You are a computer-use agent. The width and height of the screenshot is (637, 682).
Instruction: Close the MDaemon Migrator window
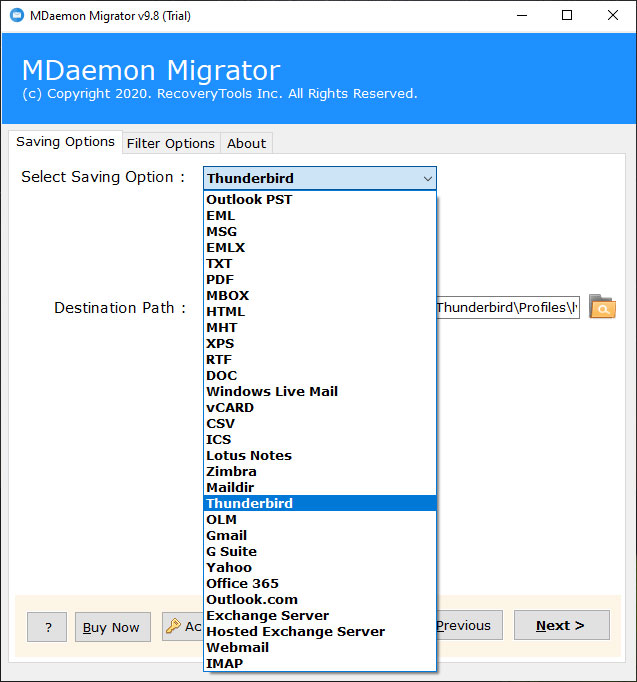(613, 16)
